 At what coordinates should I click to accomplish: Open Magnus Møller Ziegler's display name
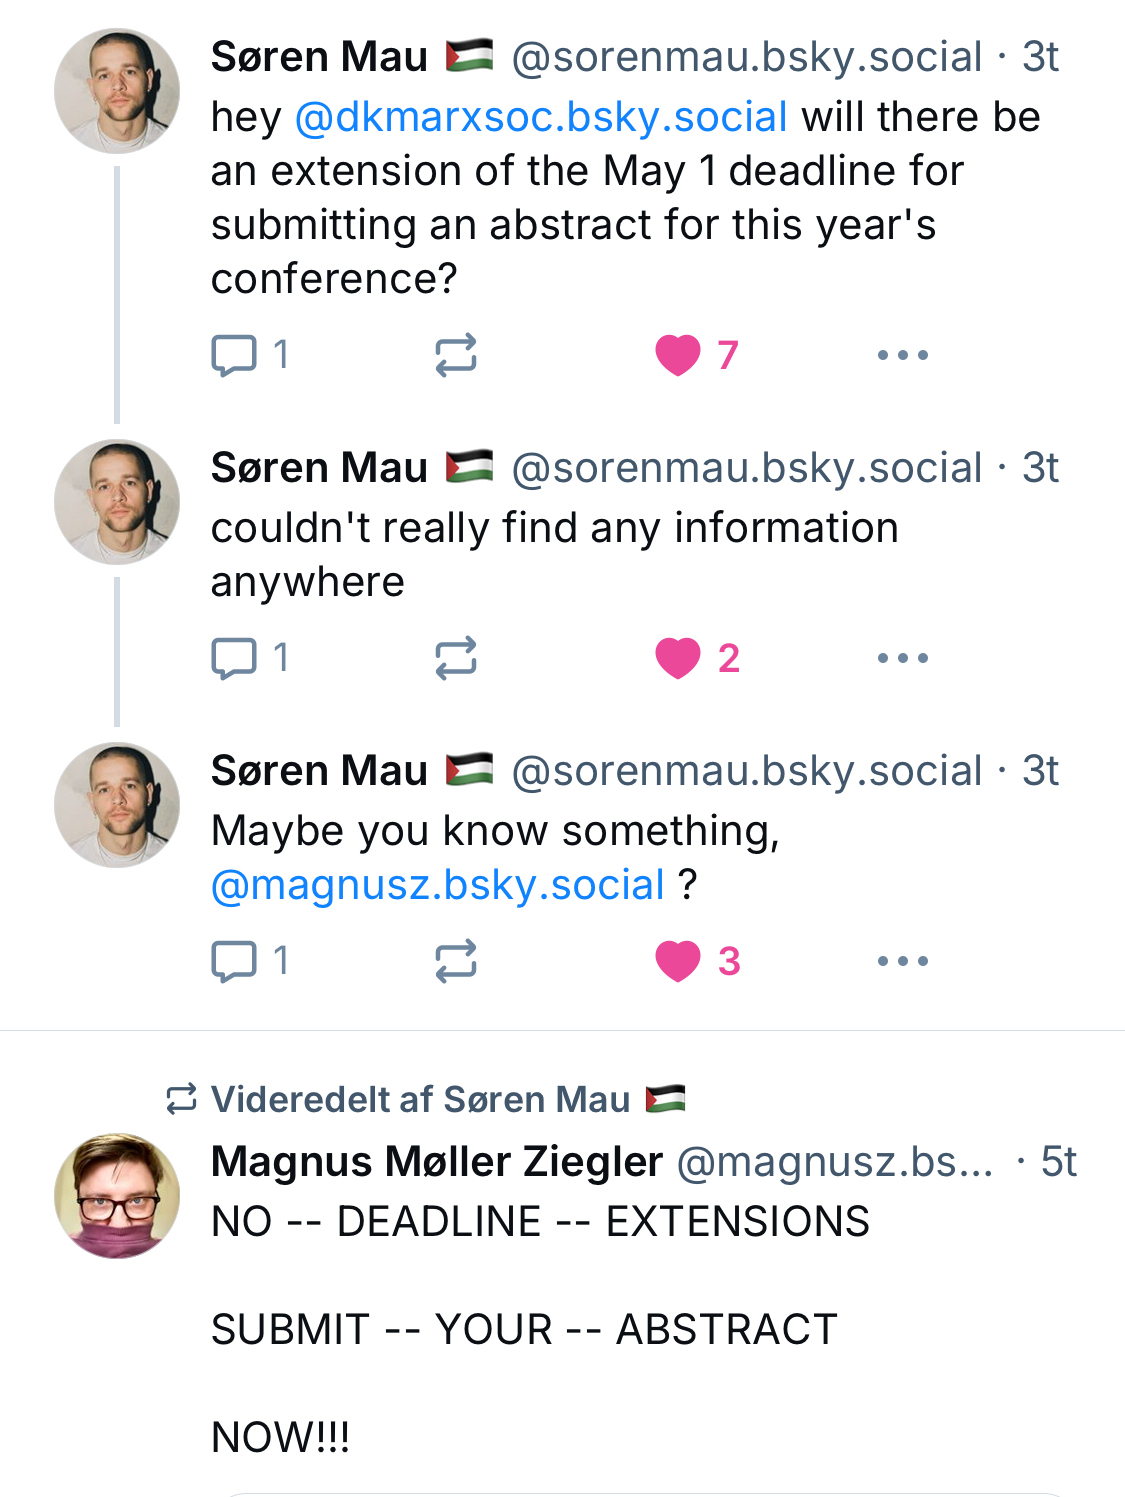(437, 1162)
